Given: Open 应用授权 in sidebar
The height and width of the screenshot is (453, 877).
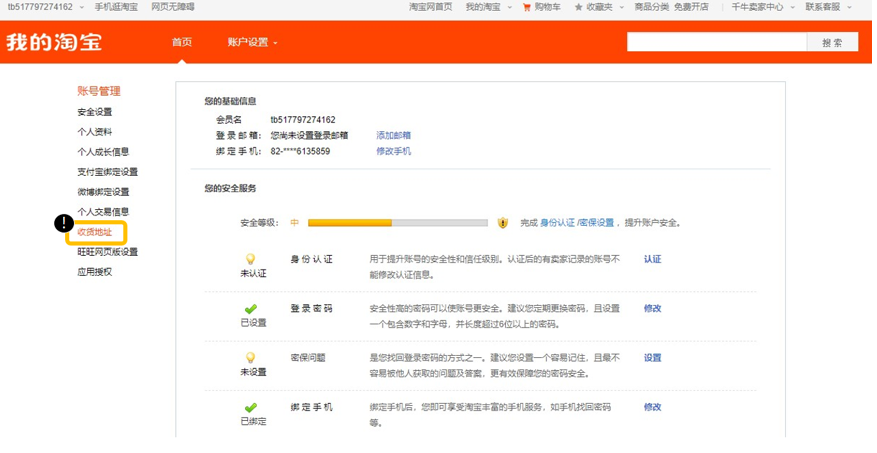Looking at the screenshot, I should 95,272.
